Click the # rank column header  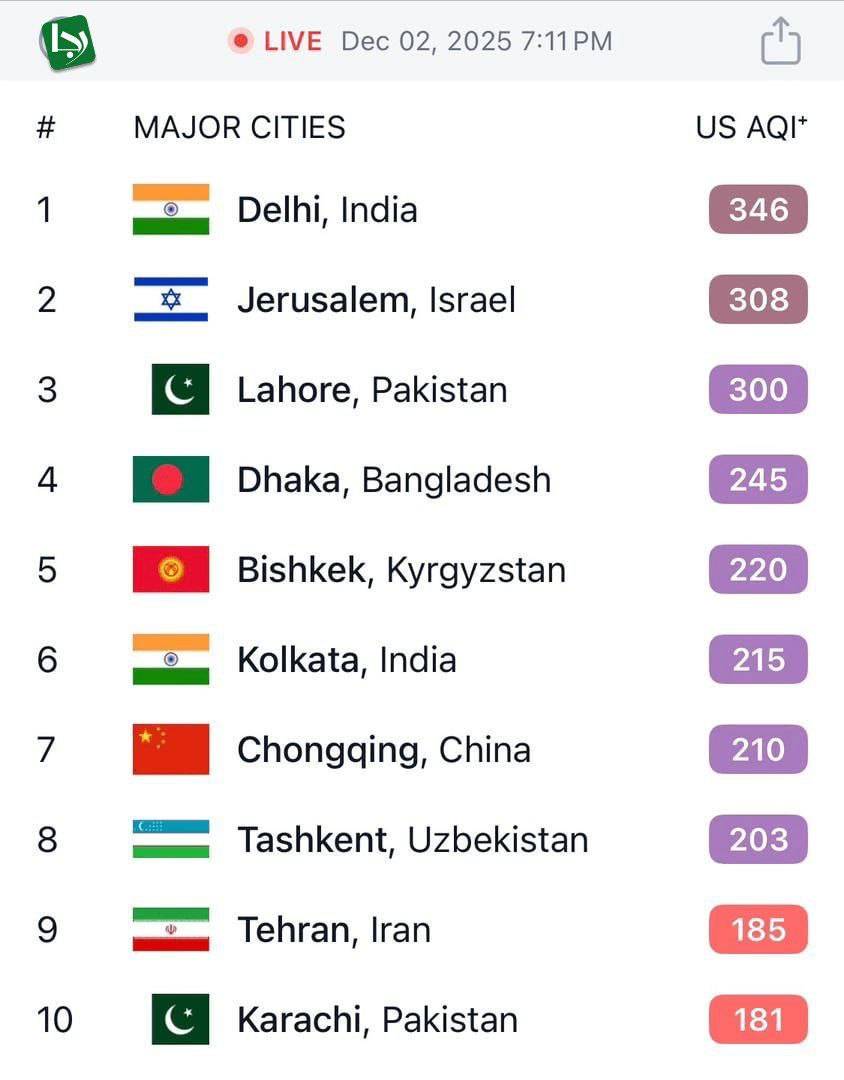45,127
